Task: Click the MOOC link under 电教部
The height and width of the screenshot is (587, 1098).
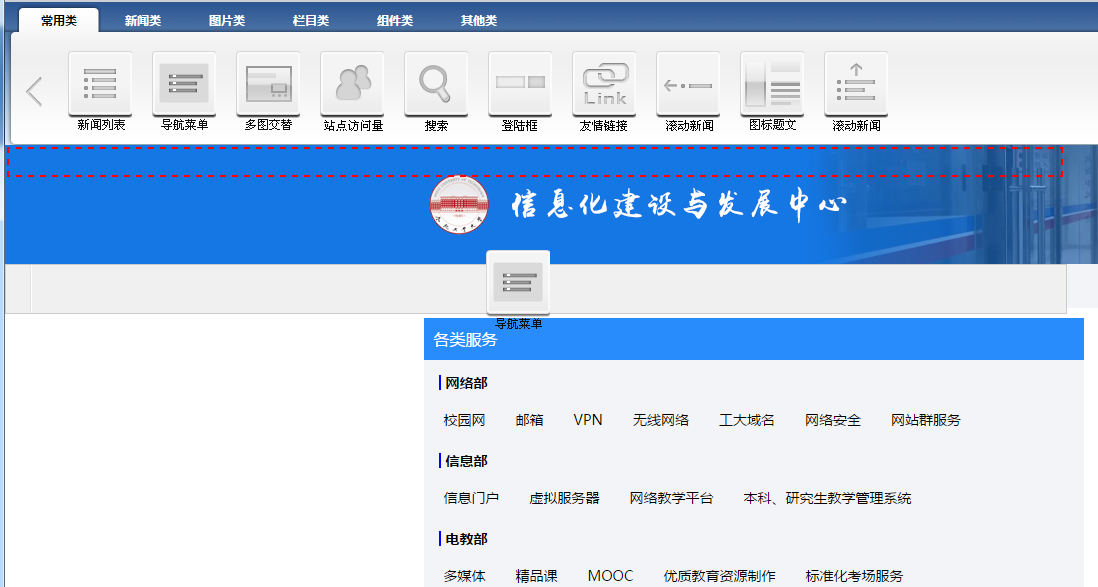Action: 610,576
